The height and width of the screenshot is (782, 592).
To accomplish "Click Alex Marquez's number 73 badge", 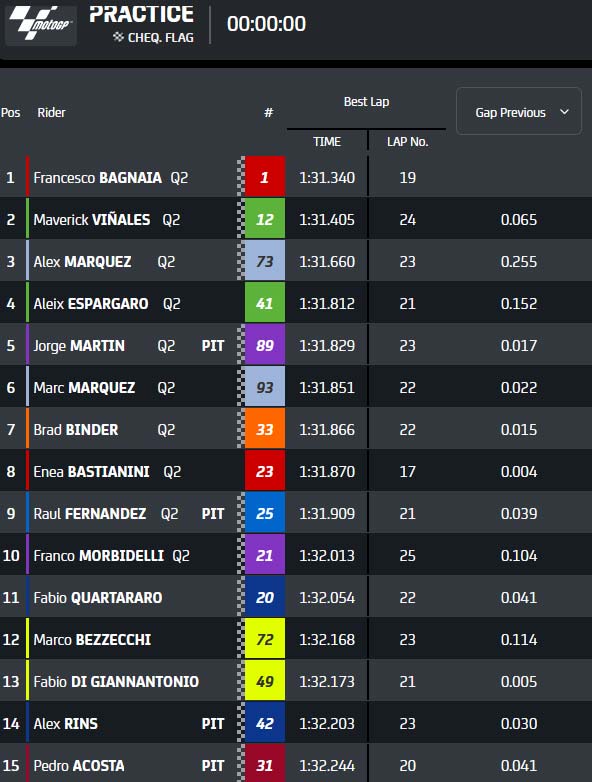I will [x=265, y=261].
